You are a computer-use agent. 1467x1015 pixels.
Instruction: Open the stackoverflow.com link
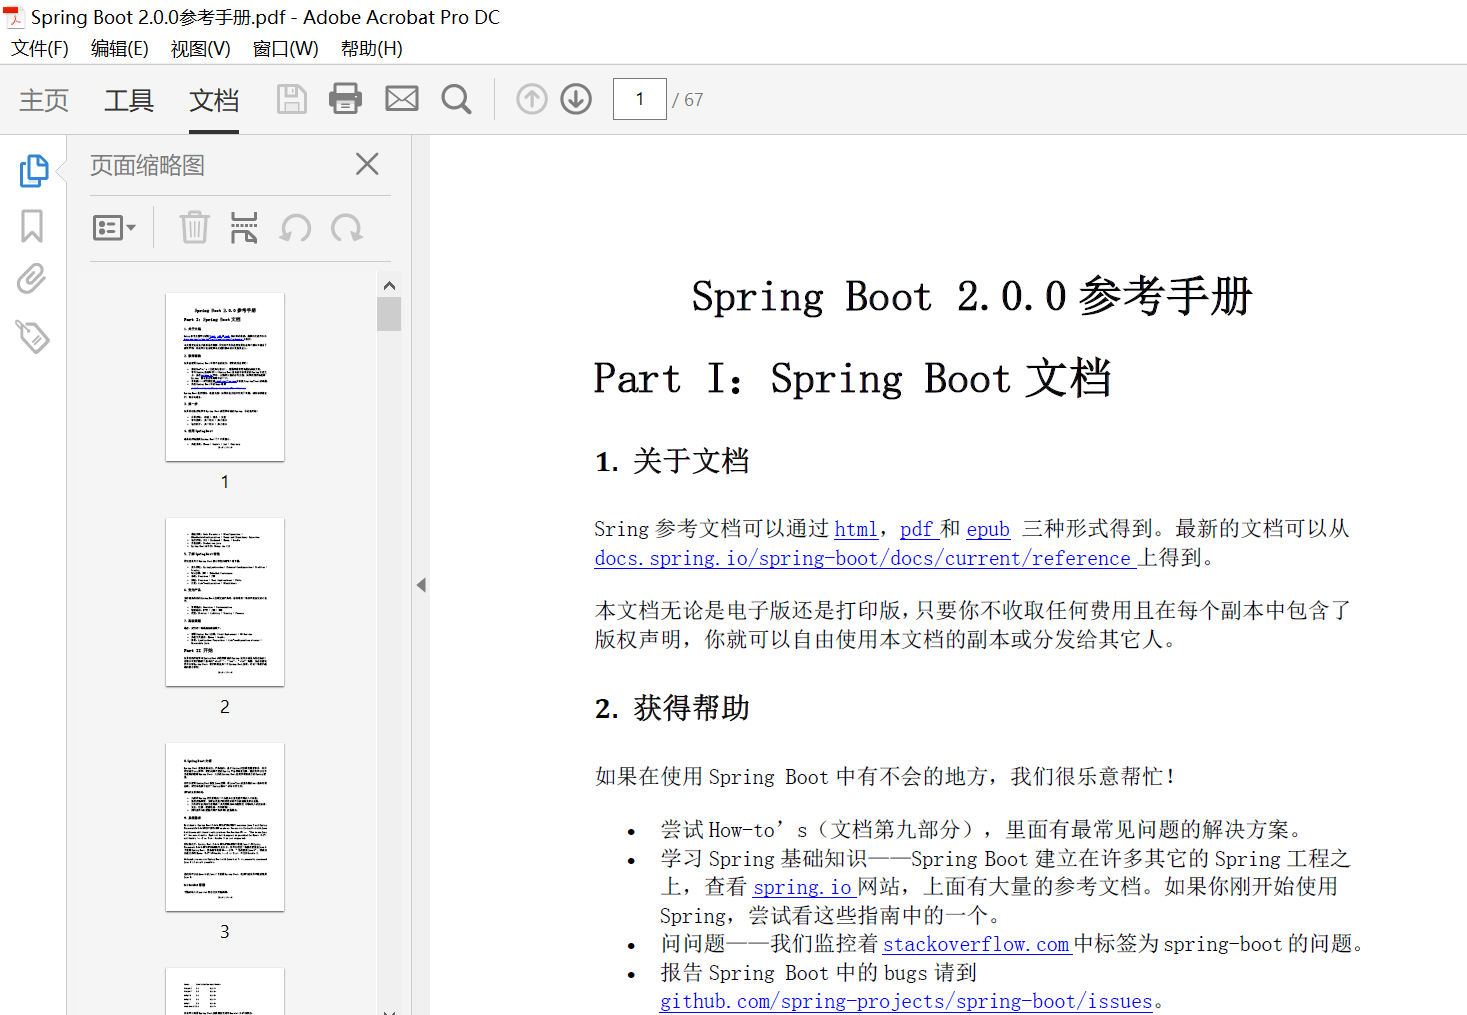point(977,944)
